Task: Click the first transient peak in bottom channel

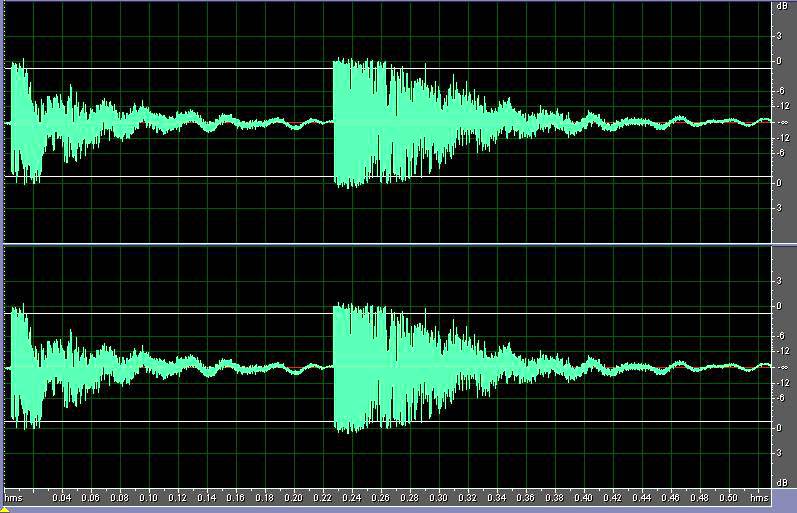Action: click(x=16, y=311)
